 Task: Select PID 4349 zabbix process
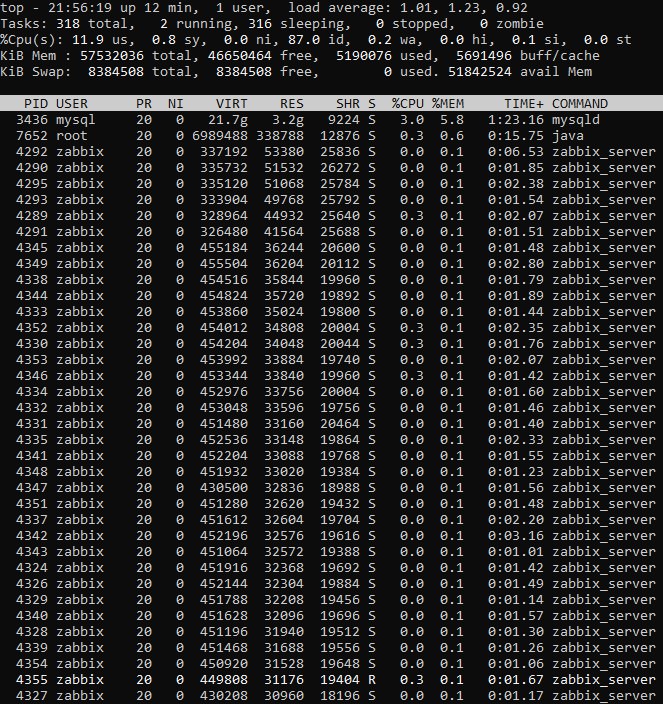coord(31,264)
